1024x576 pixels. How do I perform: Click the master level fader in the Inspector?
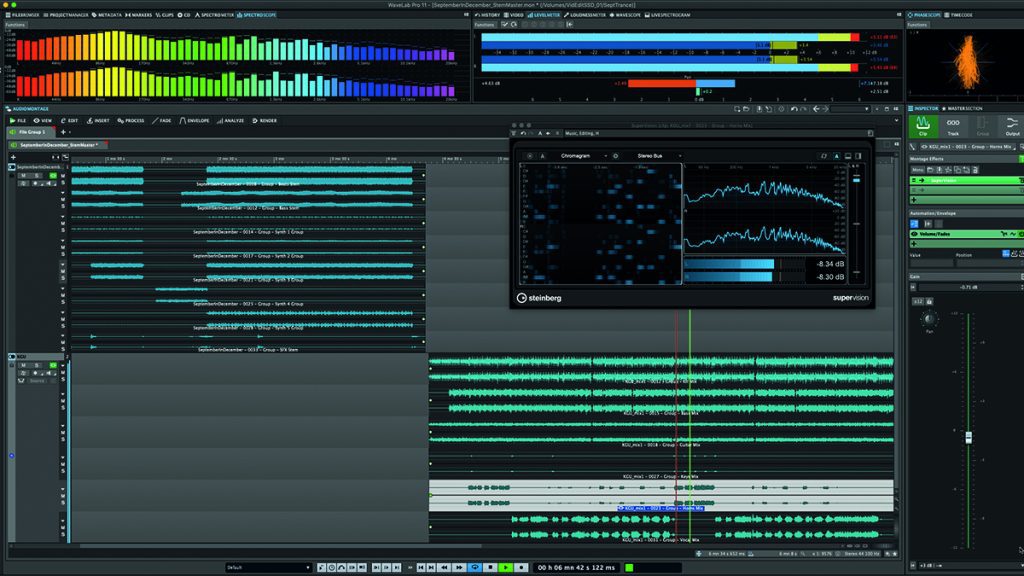(x=968, y=438)
